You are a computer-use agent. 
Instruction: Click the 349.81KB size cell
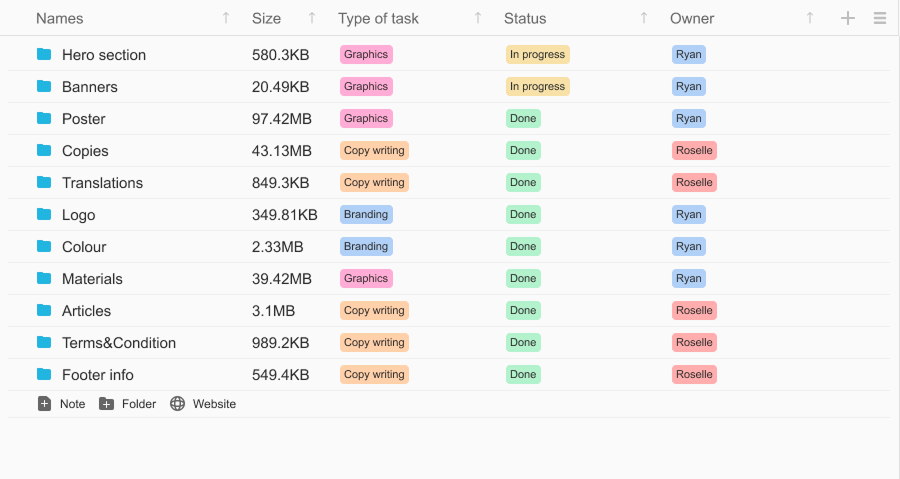(285, 215)
